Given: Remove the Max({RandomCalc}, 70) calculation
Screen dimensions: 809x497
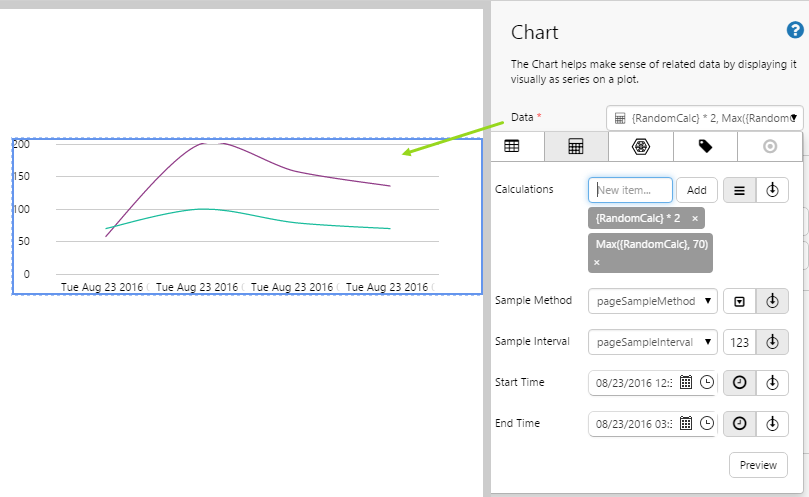Looking at the screenshot, I should point(597,262).
